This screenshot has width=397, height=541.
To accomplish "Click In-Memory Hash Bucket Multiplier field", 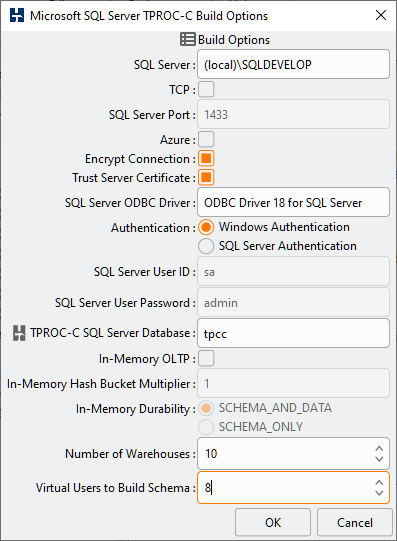I will [x=293, y=383].
